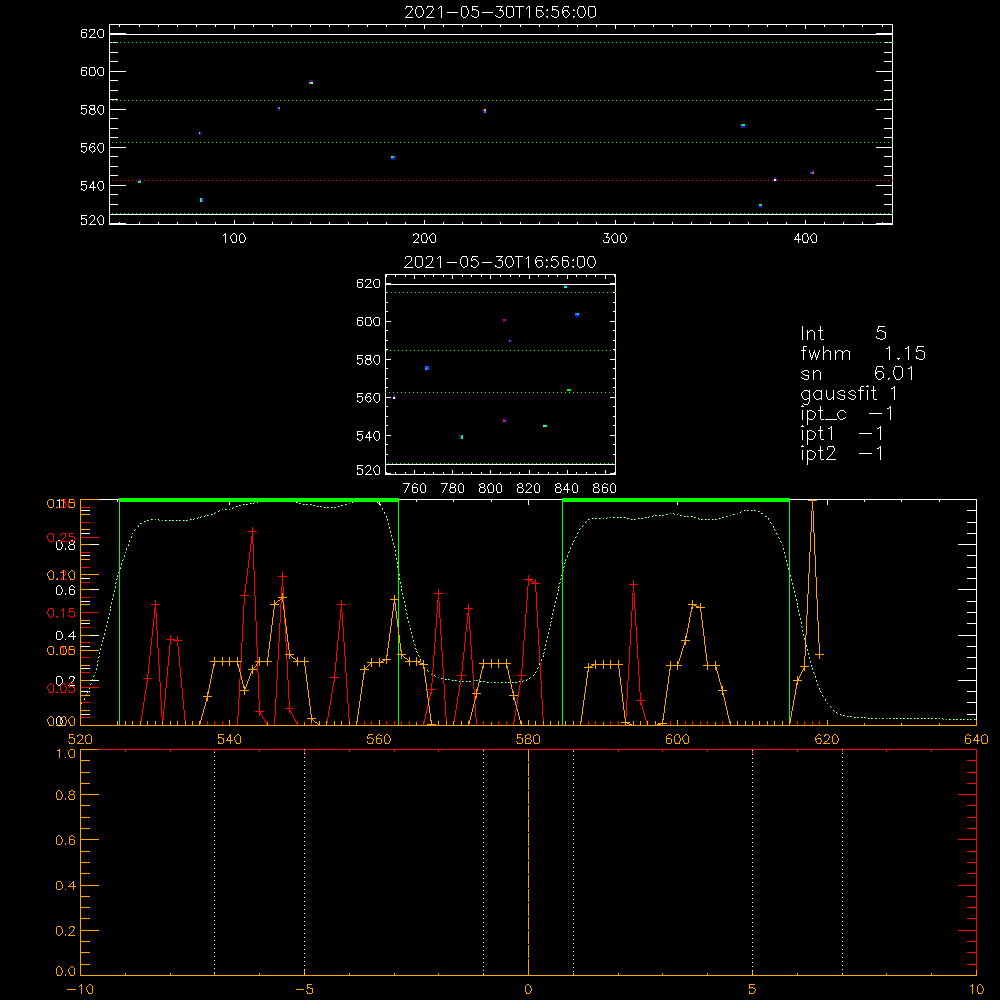The image size is (1000, 1000).
Task: Click x-axis label '-5' of the bottom plot
Action: point(305,989)
